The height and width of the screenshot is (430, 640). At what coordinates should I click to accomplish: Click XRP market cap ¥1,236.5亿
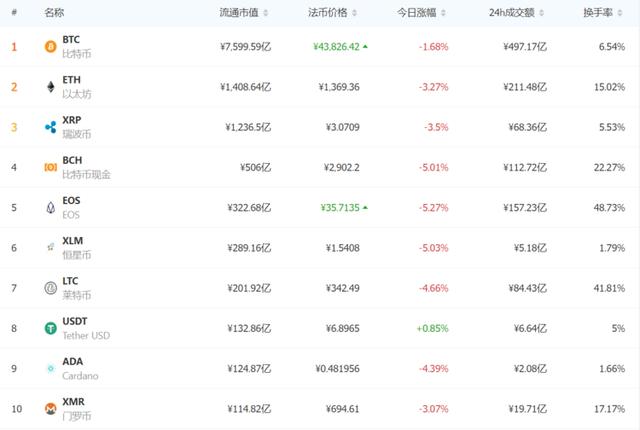[x=248, y=127]
